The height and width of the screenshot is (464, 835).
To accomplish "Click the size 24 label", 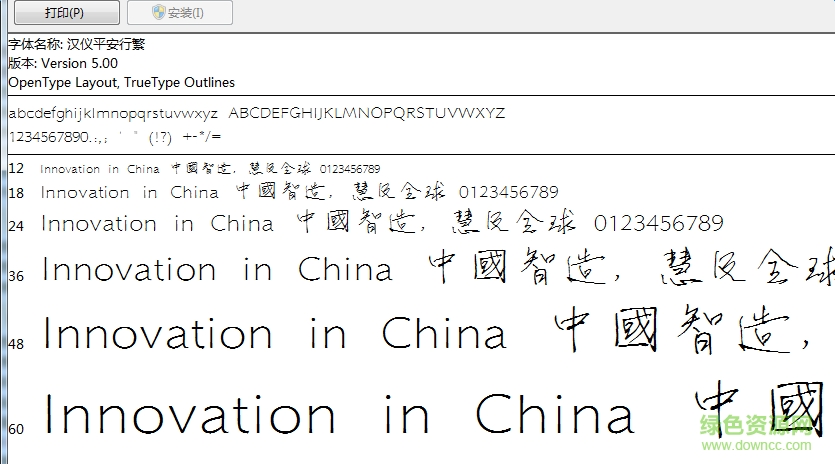I will pyautogui.click(x=16, y=226).
